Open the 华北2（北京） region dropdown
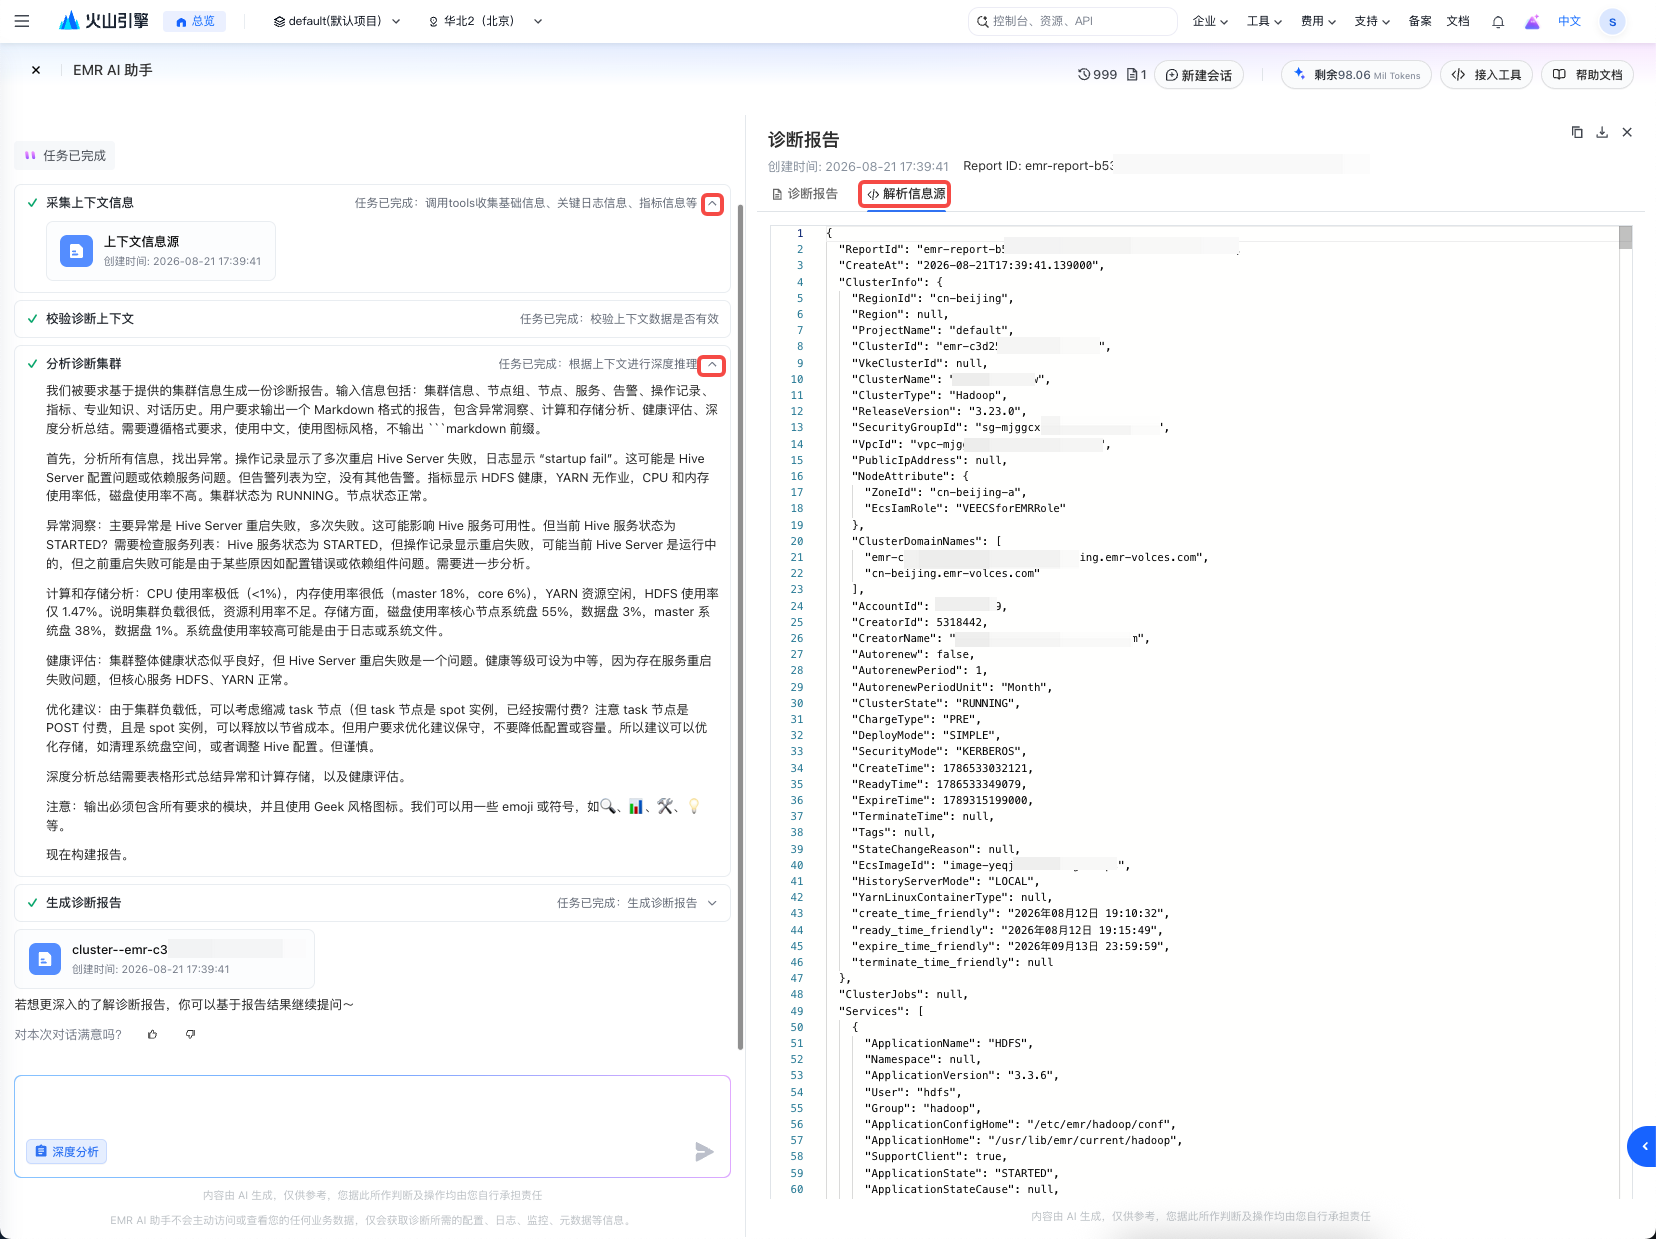 click(x=485, y=21)
